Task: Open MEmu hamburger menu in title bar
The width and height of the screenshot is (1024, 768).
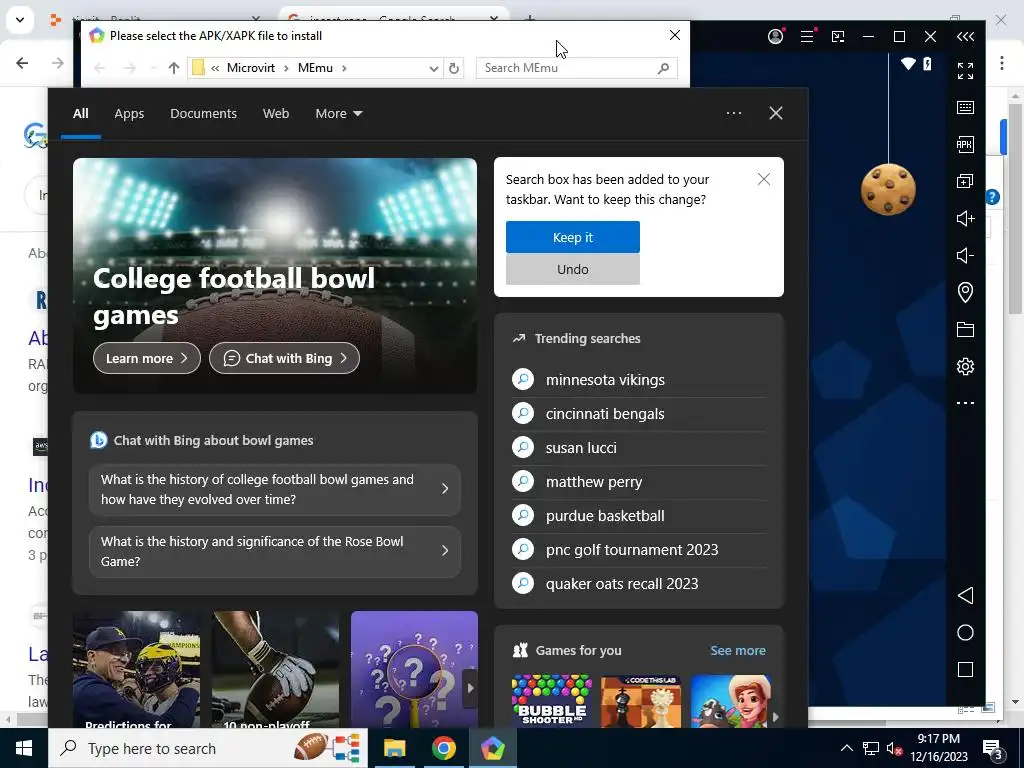Action: pyautogui.click(x=807, y=37)
